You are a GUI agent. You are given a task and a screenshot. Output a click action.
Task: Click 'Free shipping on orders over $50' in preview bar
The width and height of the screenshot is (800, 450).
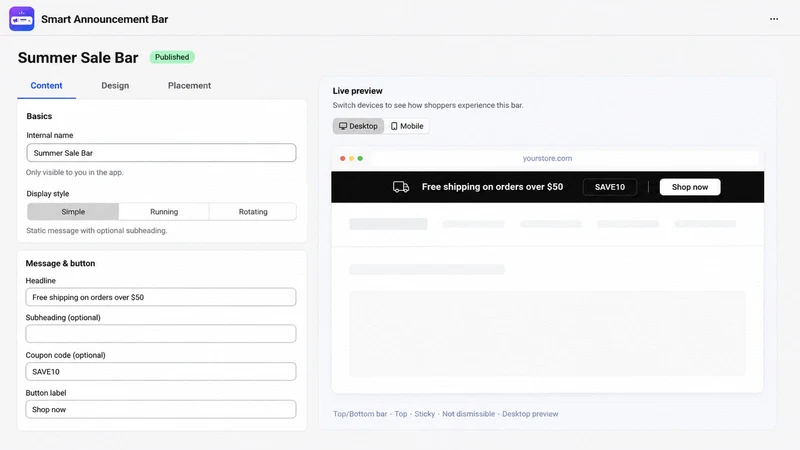click(492, 187)
